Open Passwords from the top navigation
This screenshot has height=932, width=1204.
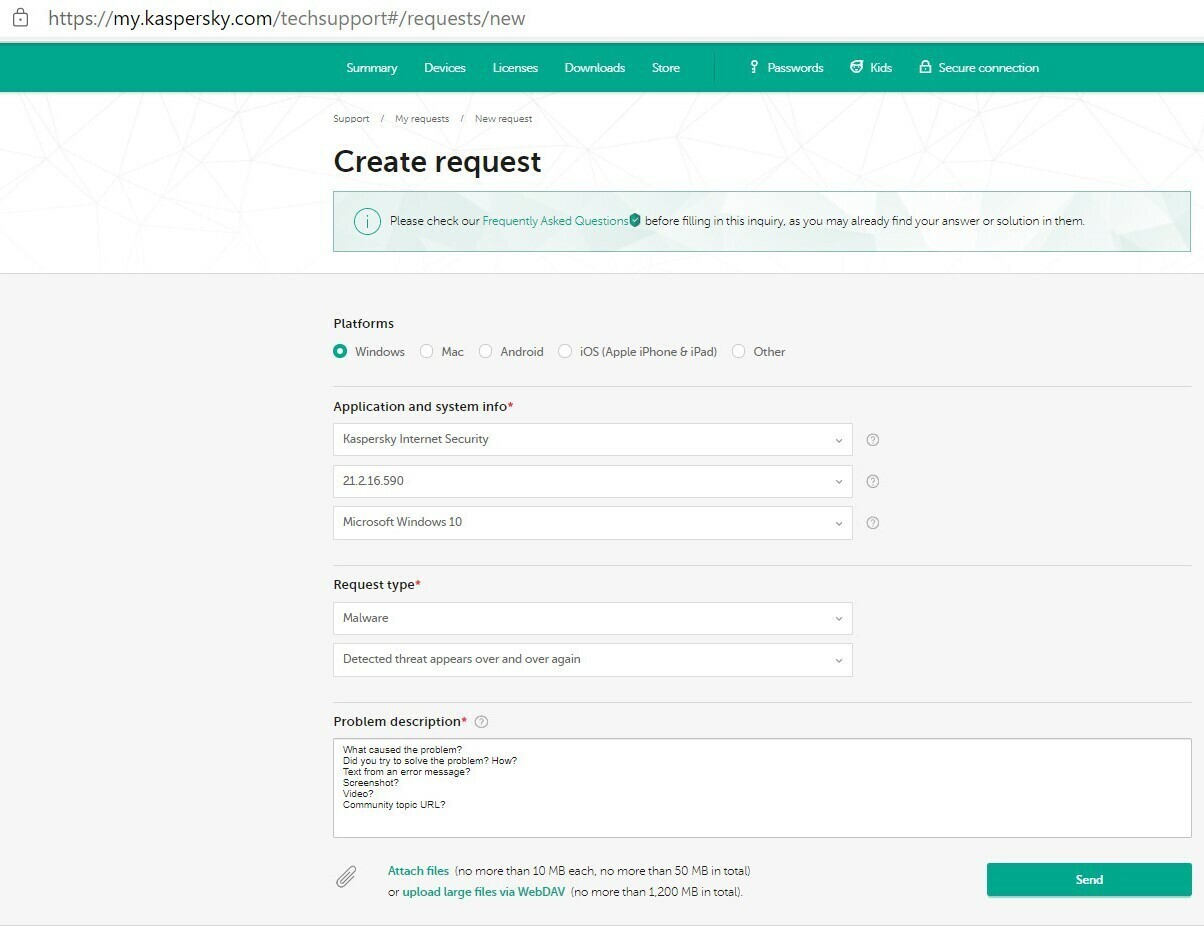click(x=786, y=68)
